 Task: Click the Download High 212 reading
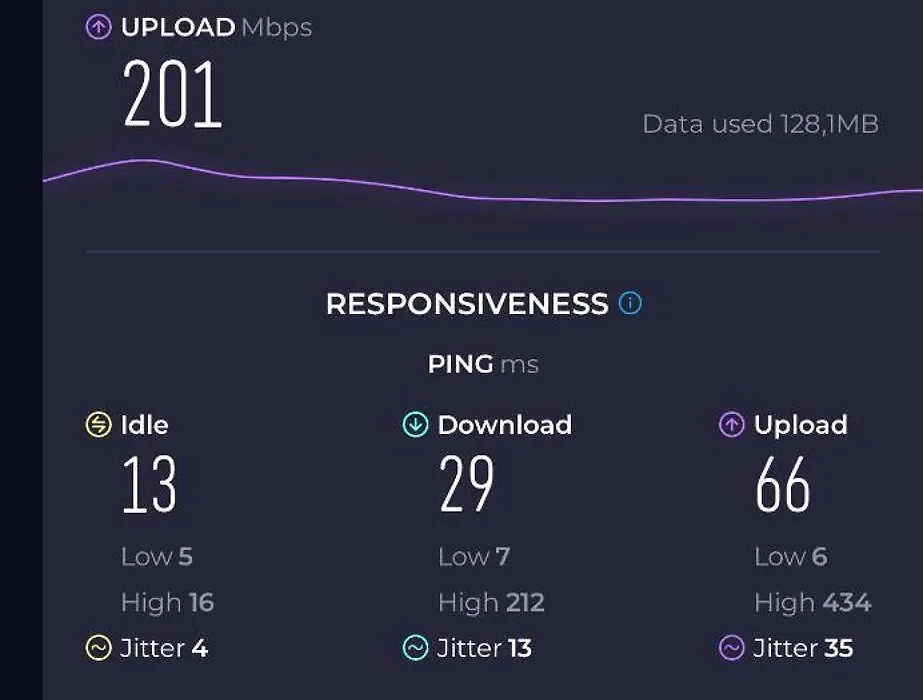click(x=492, y=602)
